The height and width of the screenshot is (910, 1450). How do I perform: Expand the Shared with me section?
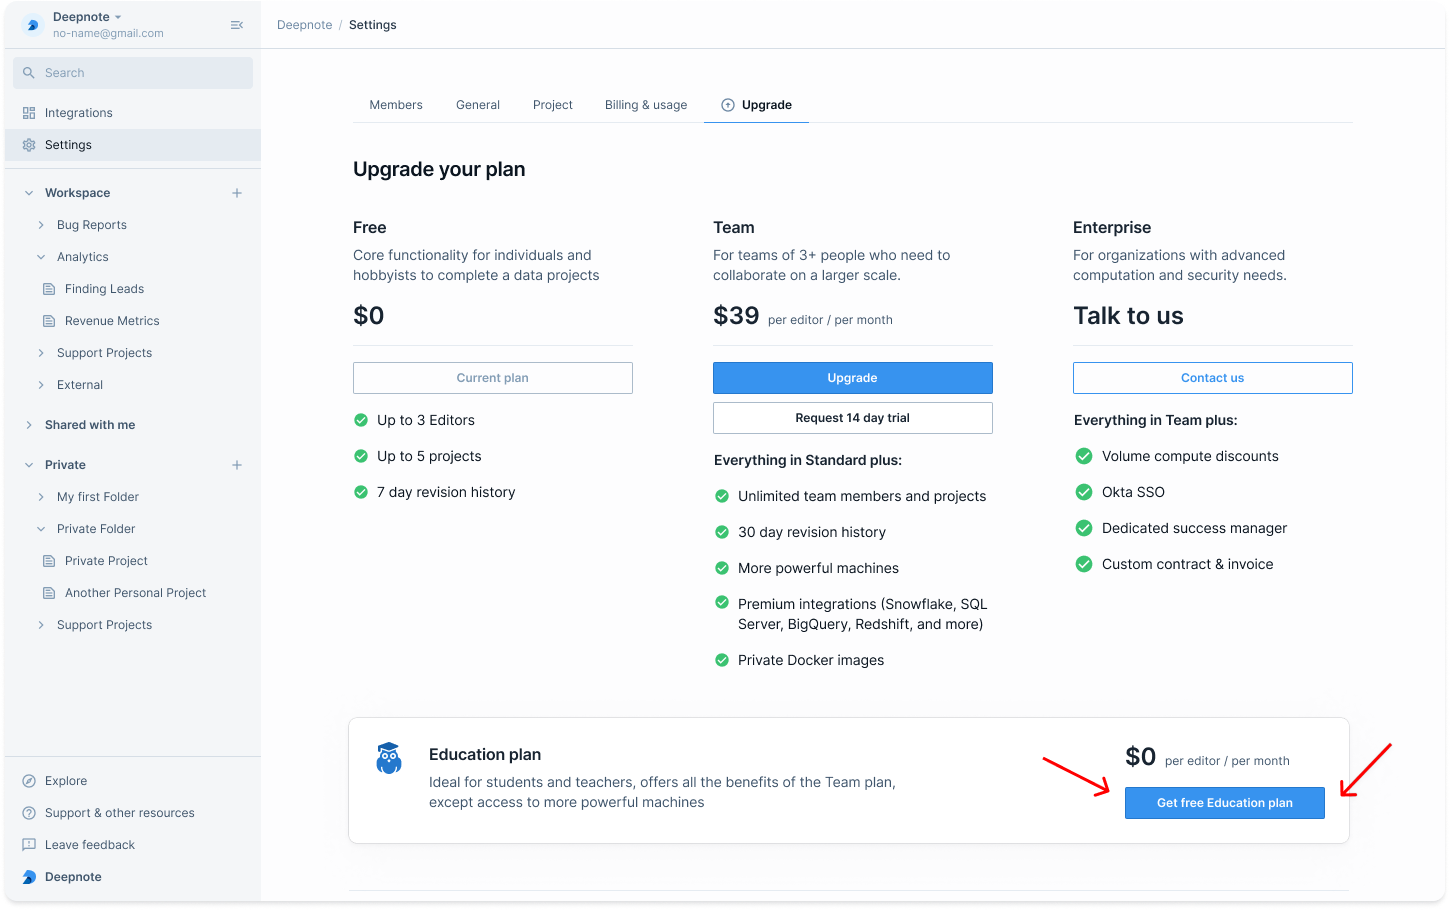tap(29, 425)
